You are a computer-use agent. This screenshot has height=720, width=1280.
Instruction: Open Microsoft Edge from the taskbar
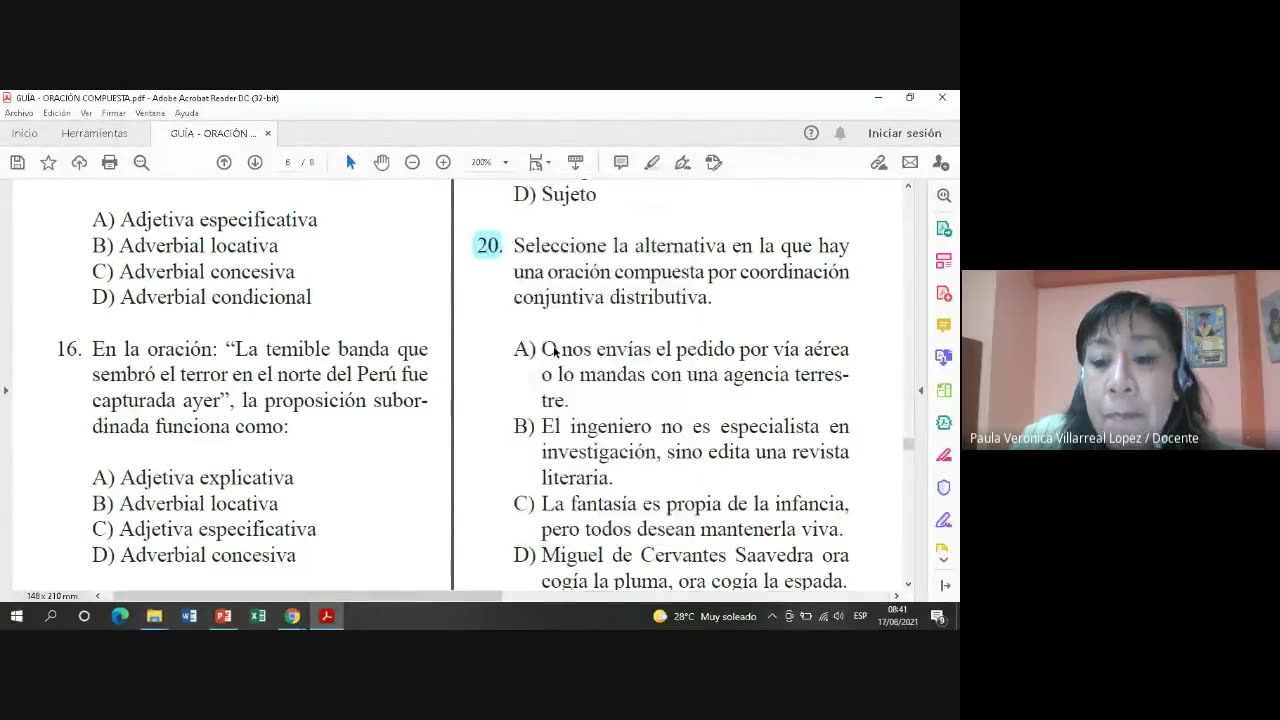[120, 616]
